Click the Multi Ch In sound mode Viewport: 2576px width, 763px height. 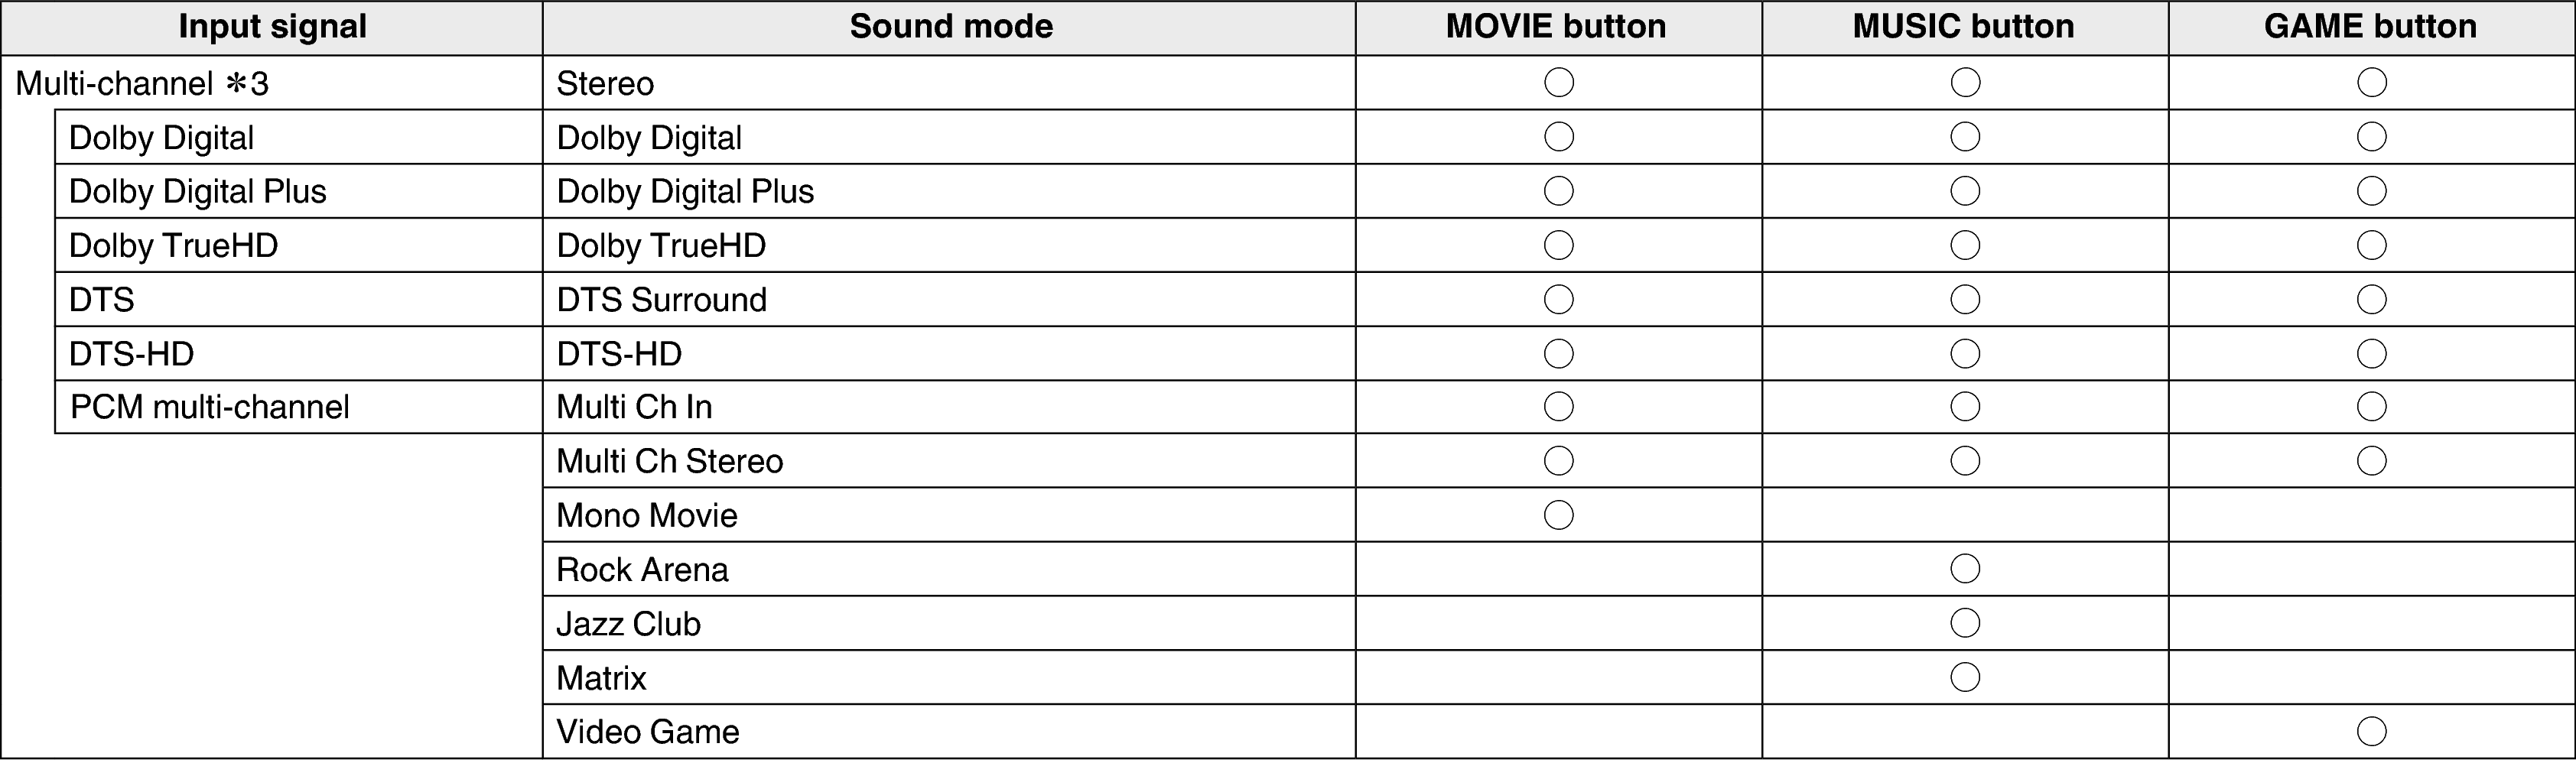634,407
